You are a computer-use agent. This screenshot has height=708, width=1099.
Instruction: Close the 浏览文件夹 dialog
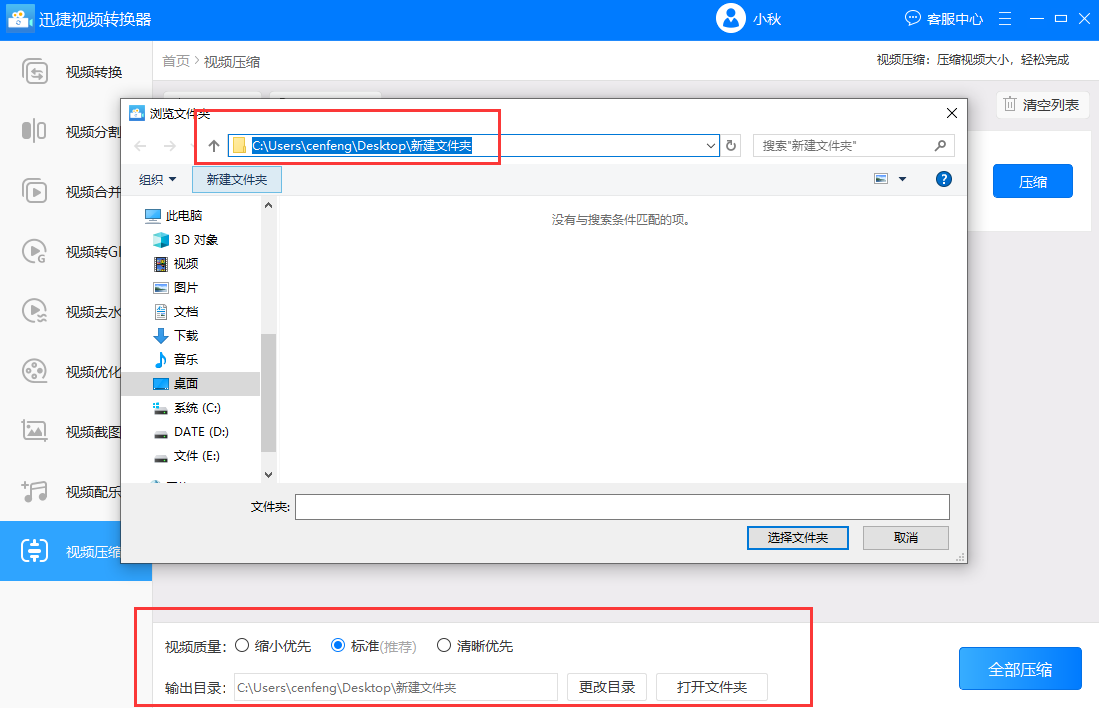951,113
